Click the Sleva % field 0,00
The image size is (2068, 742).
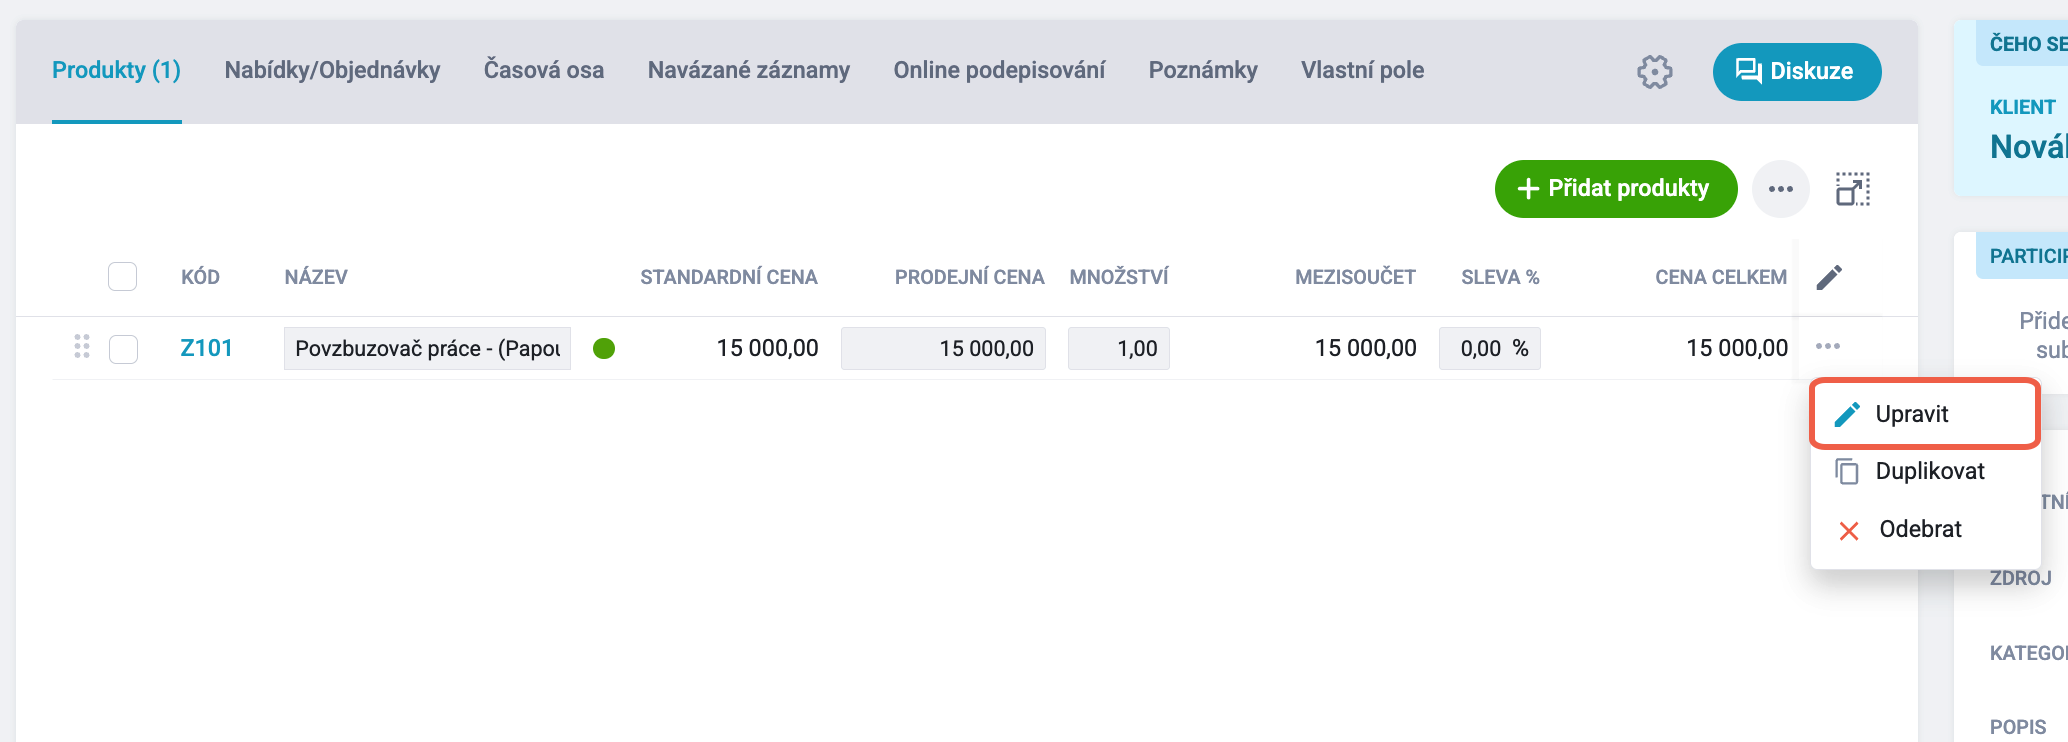coord(1490,348)
